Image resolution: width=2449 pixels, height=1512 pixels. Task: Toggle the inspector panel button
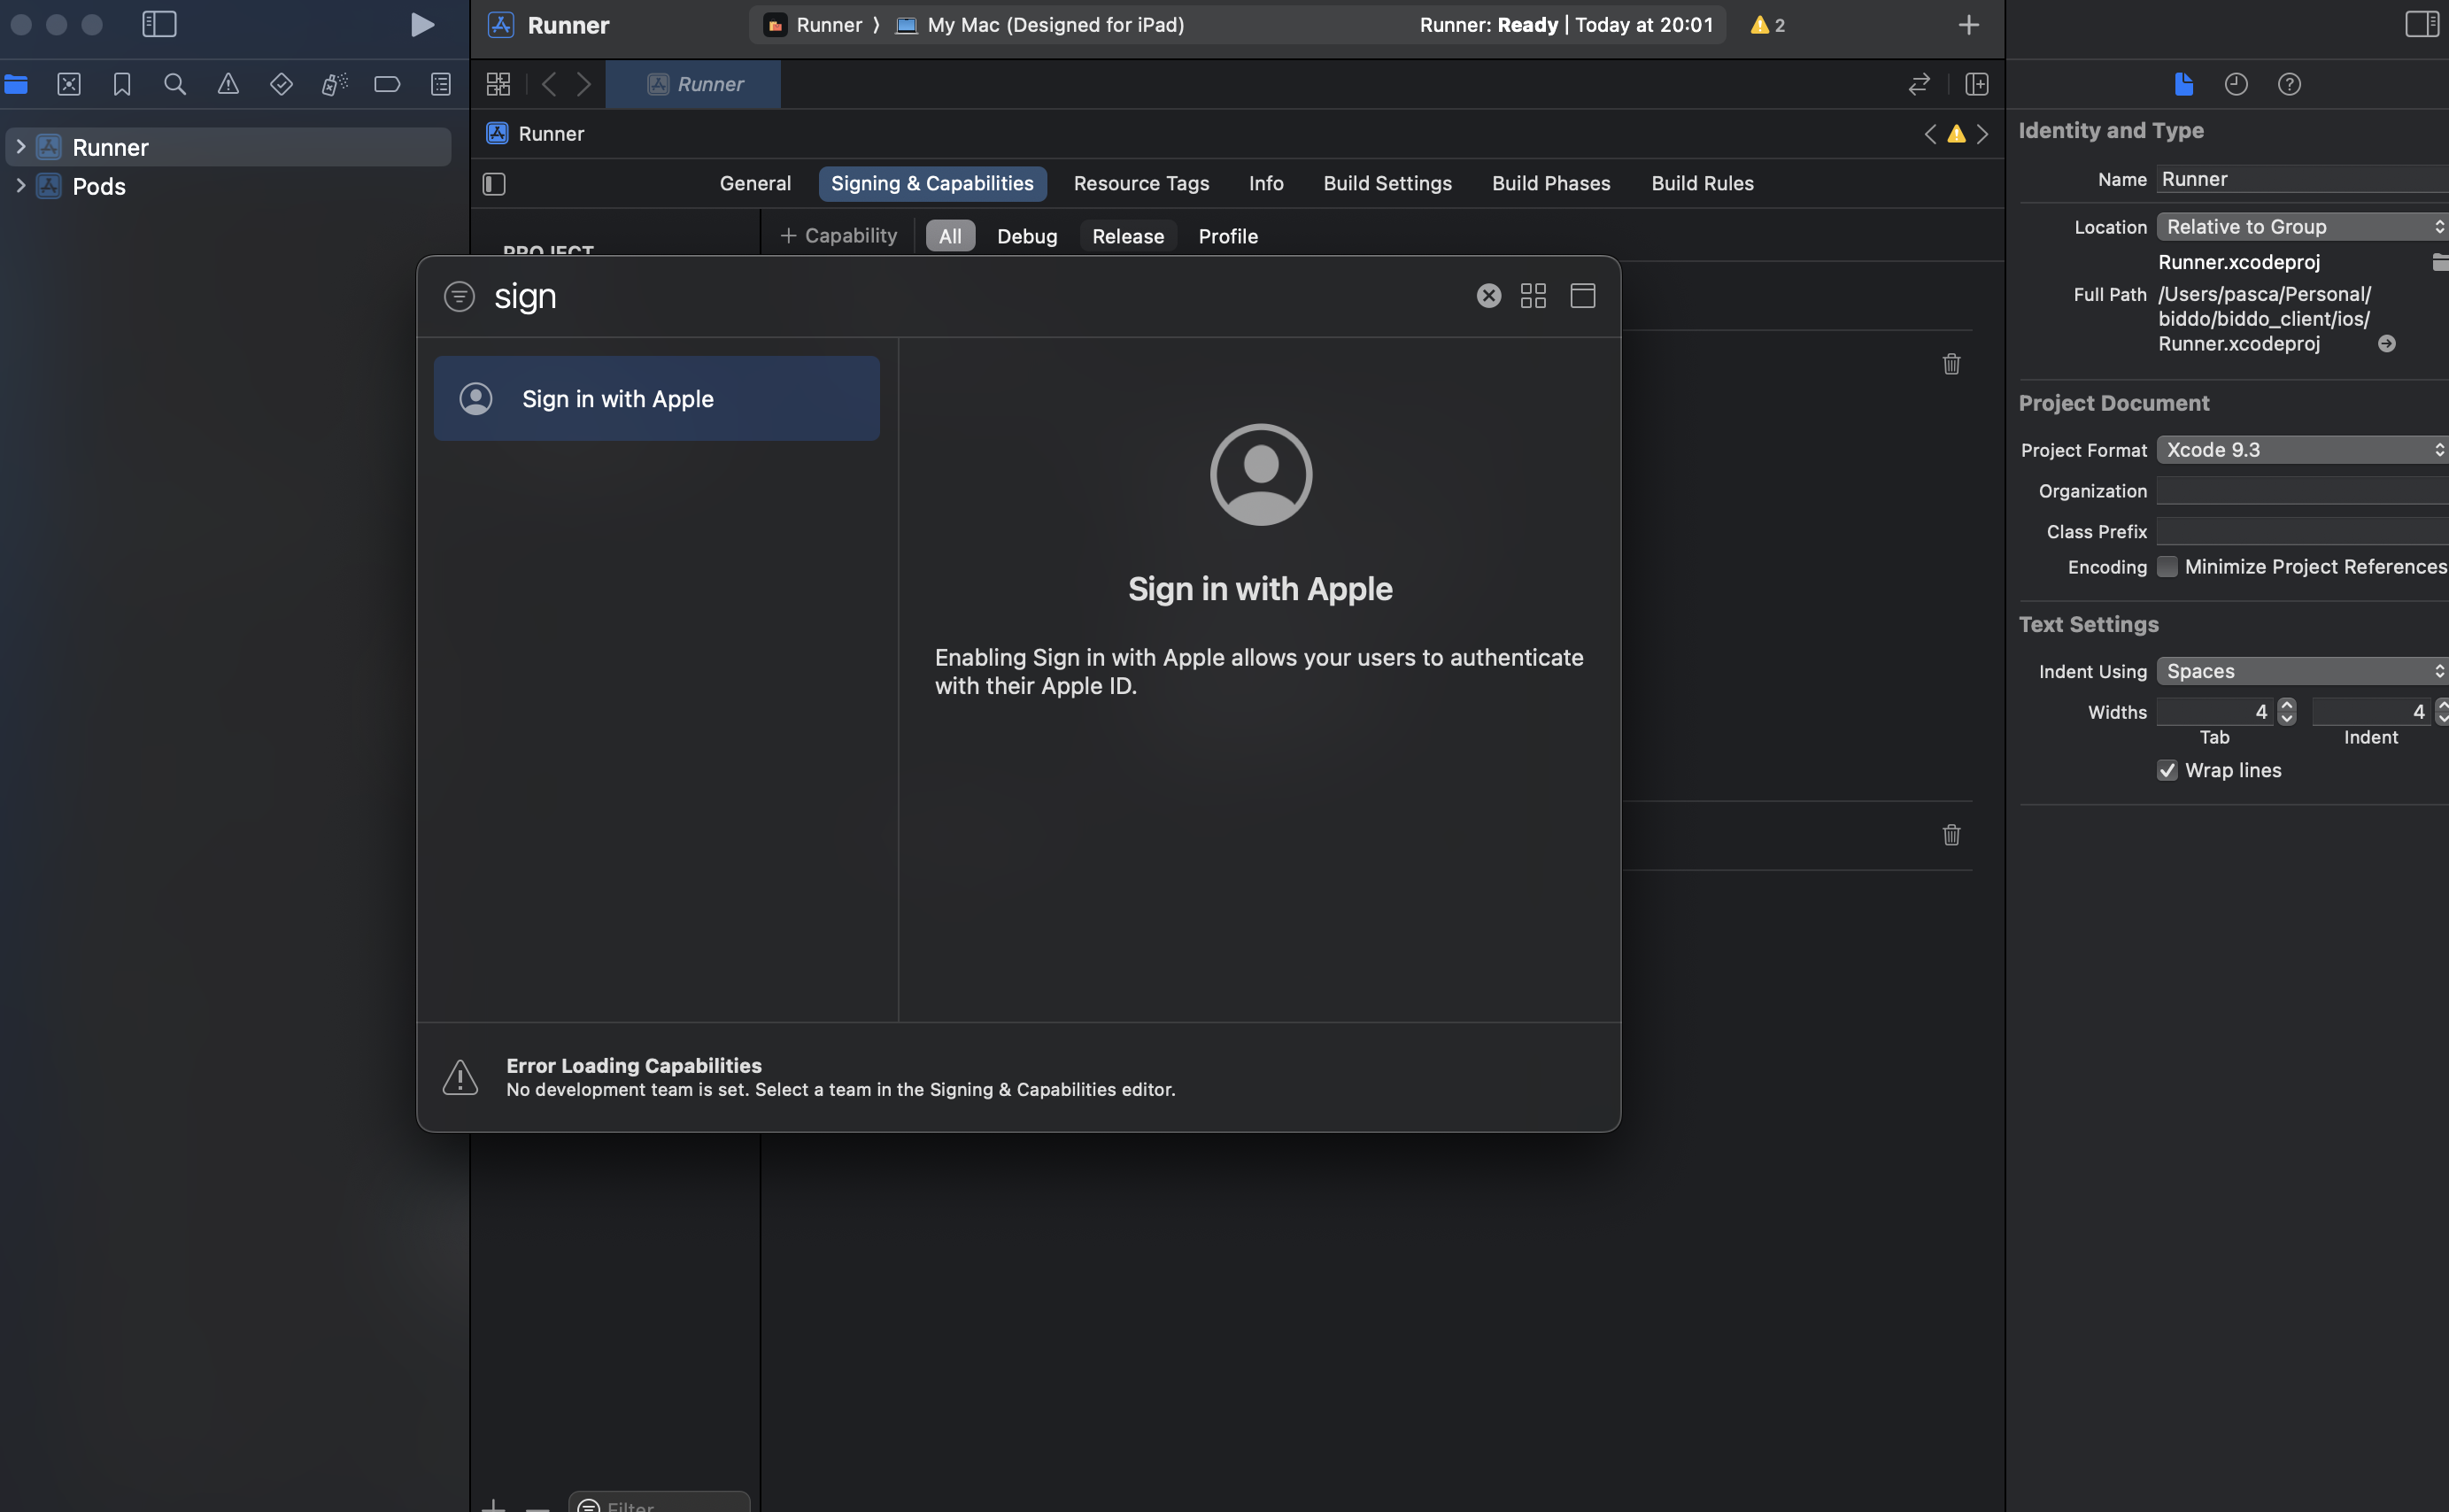point(2422,24)
